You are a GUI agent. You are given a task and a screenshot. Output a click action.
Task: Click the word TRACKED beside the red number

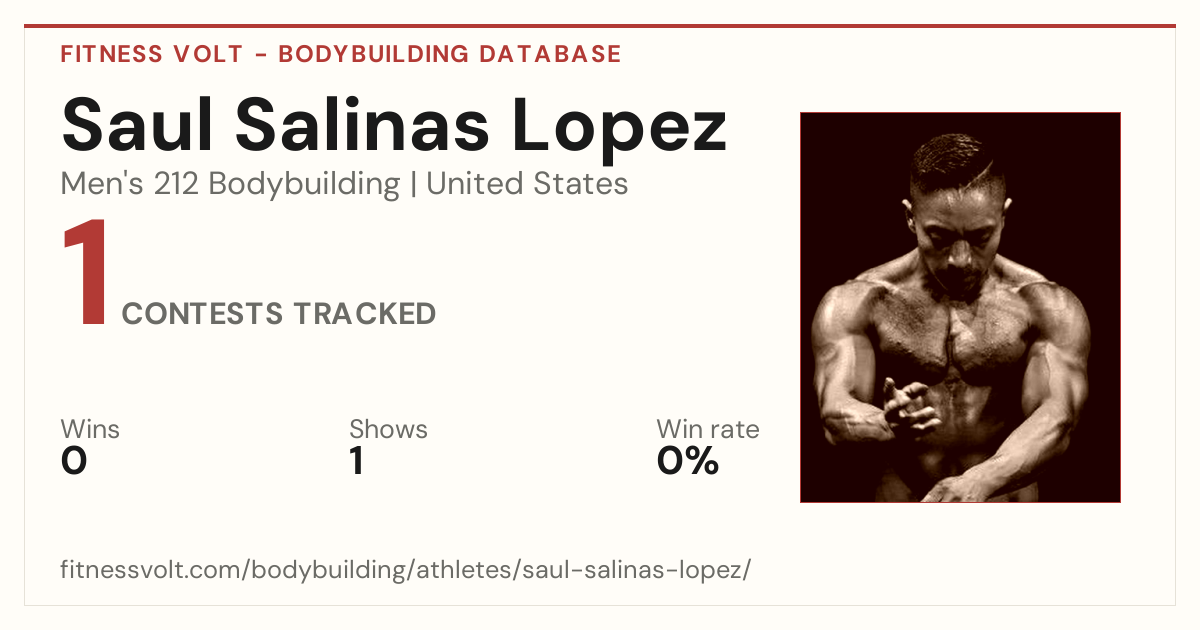click(364, 314)
